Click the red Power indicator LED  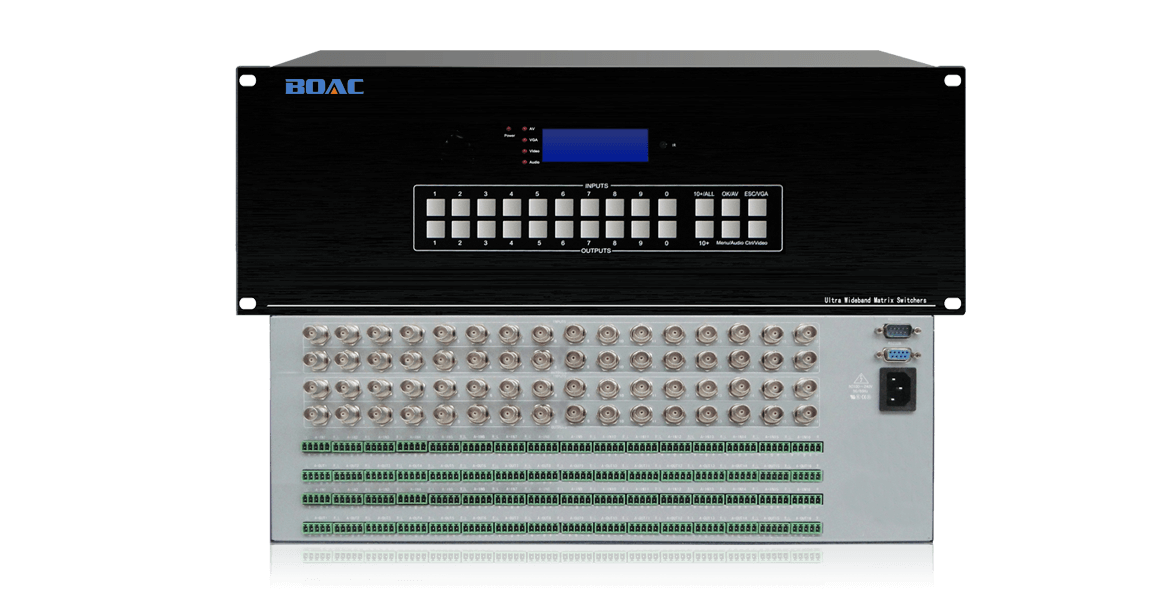509,129
